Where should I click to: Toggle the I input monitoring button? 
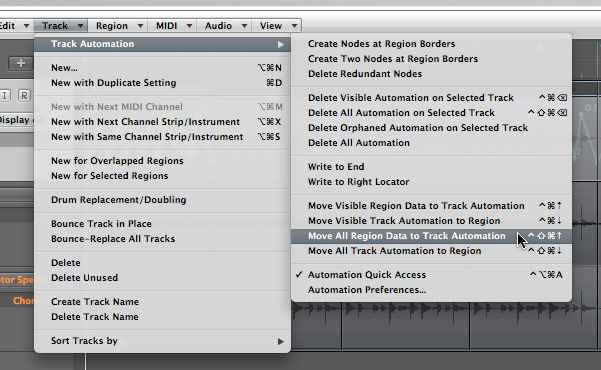pyautogui.click(x=5, y=95)
